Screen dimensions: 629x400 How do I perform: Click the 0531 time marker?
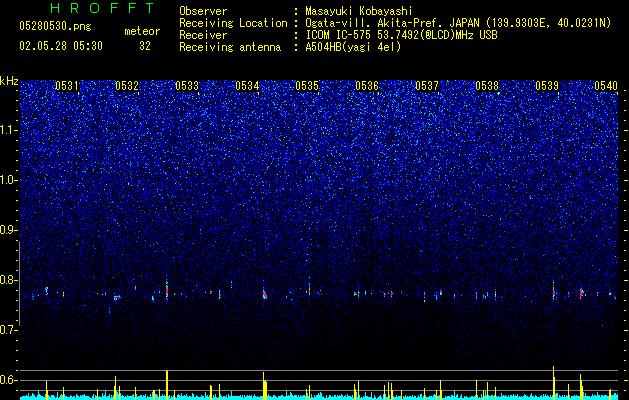(67, 85)
